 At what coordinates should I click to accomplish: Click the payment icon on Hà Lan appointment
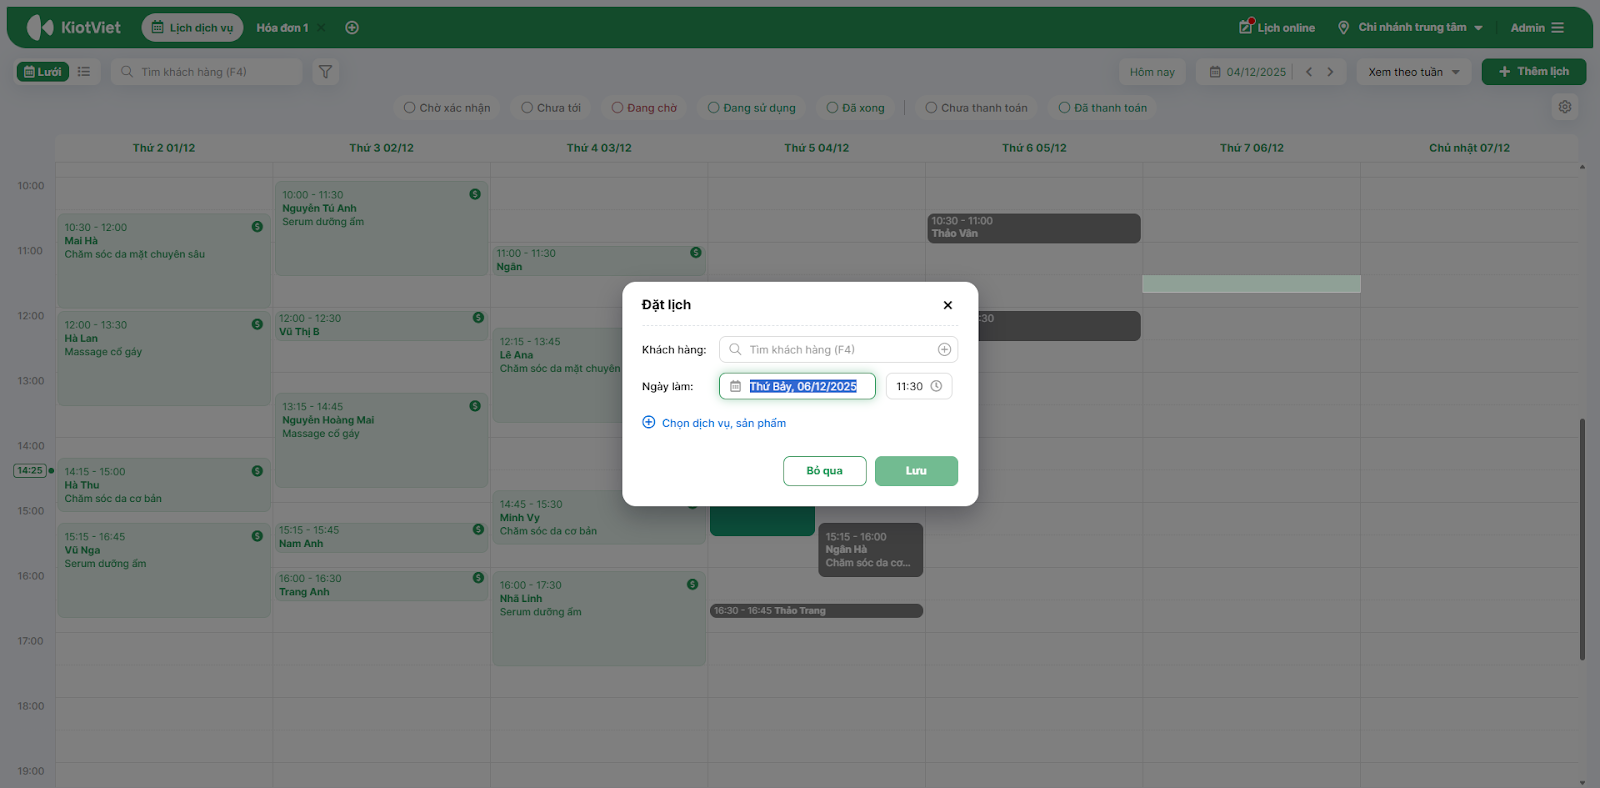coord(257,324)
